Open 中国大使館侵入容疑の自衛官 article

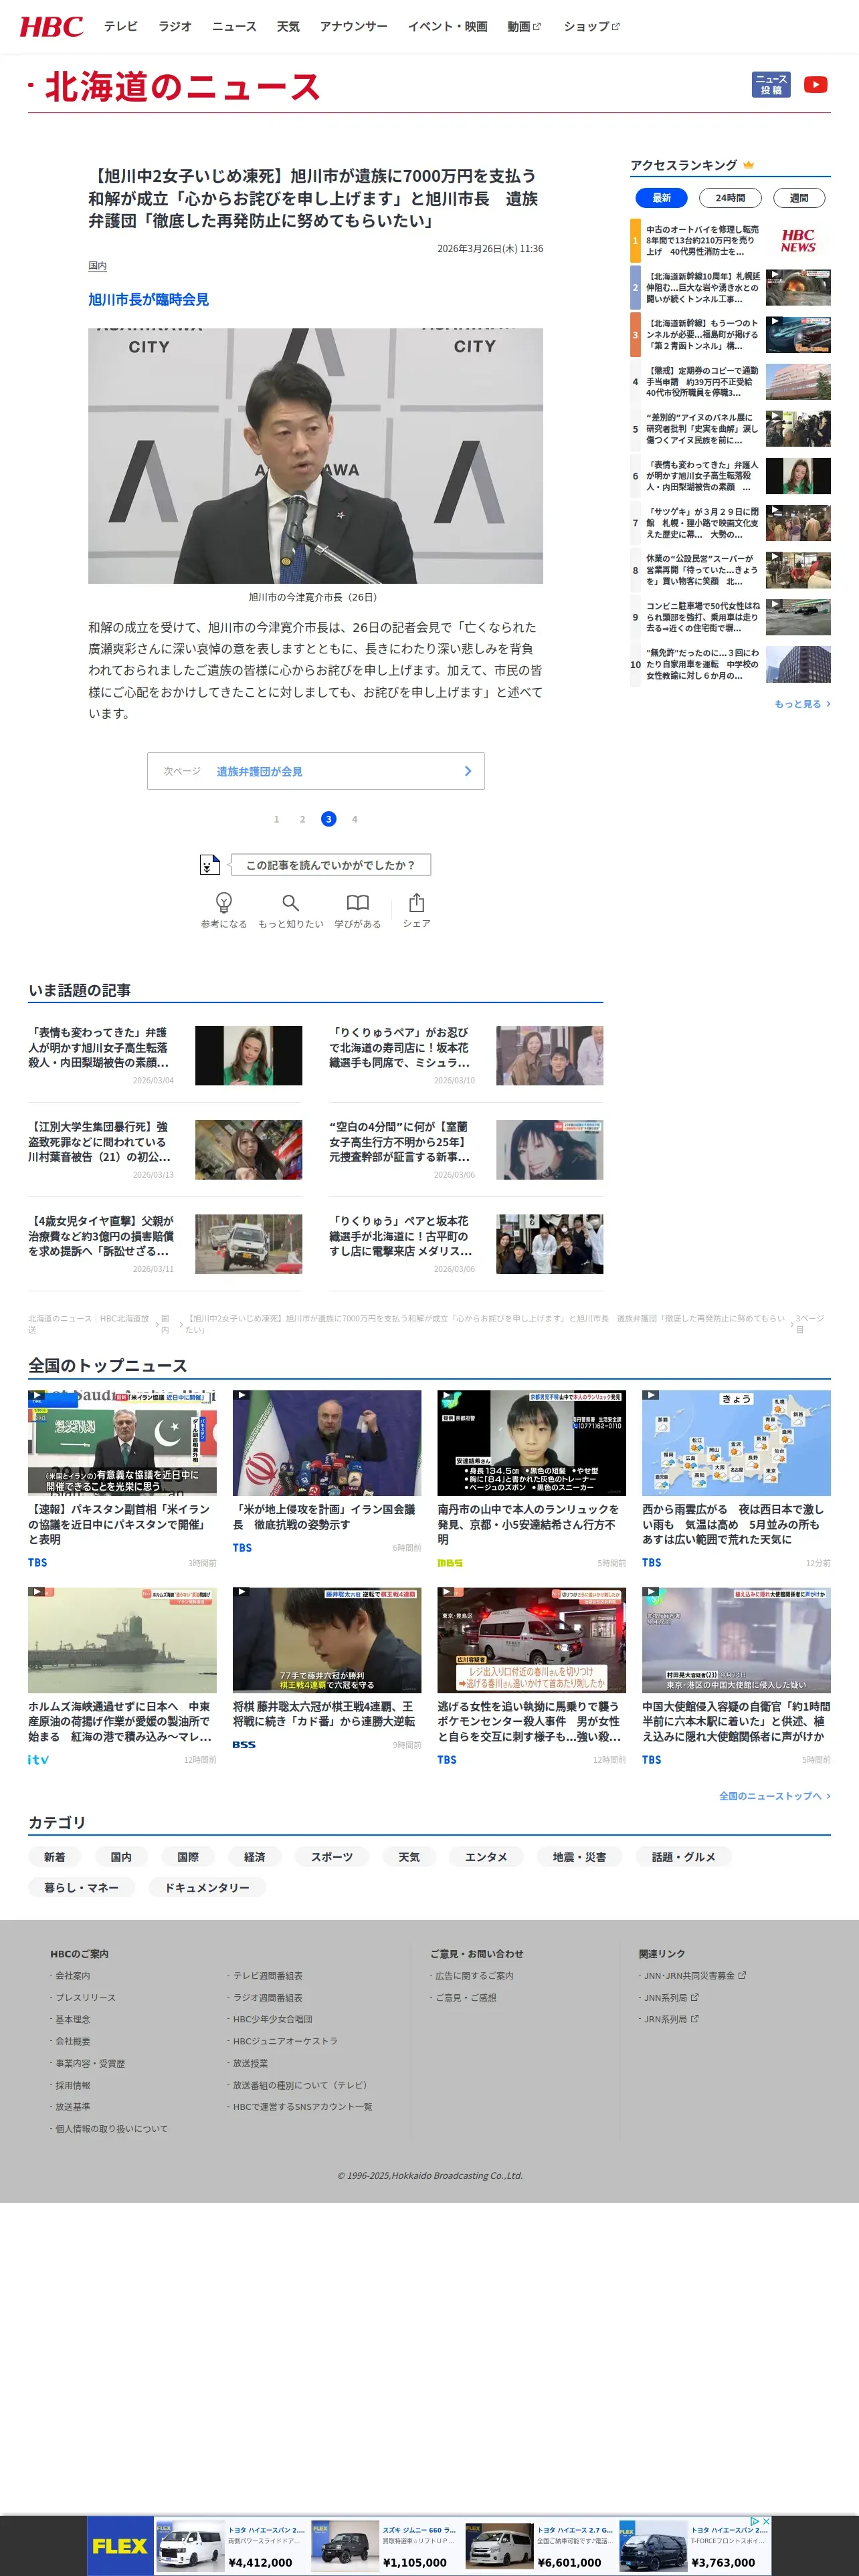[x=736, y=1676]
